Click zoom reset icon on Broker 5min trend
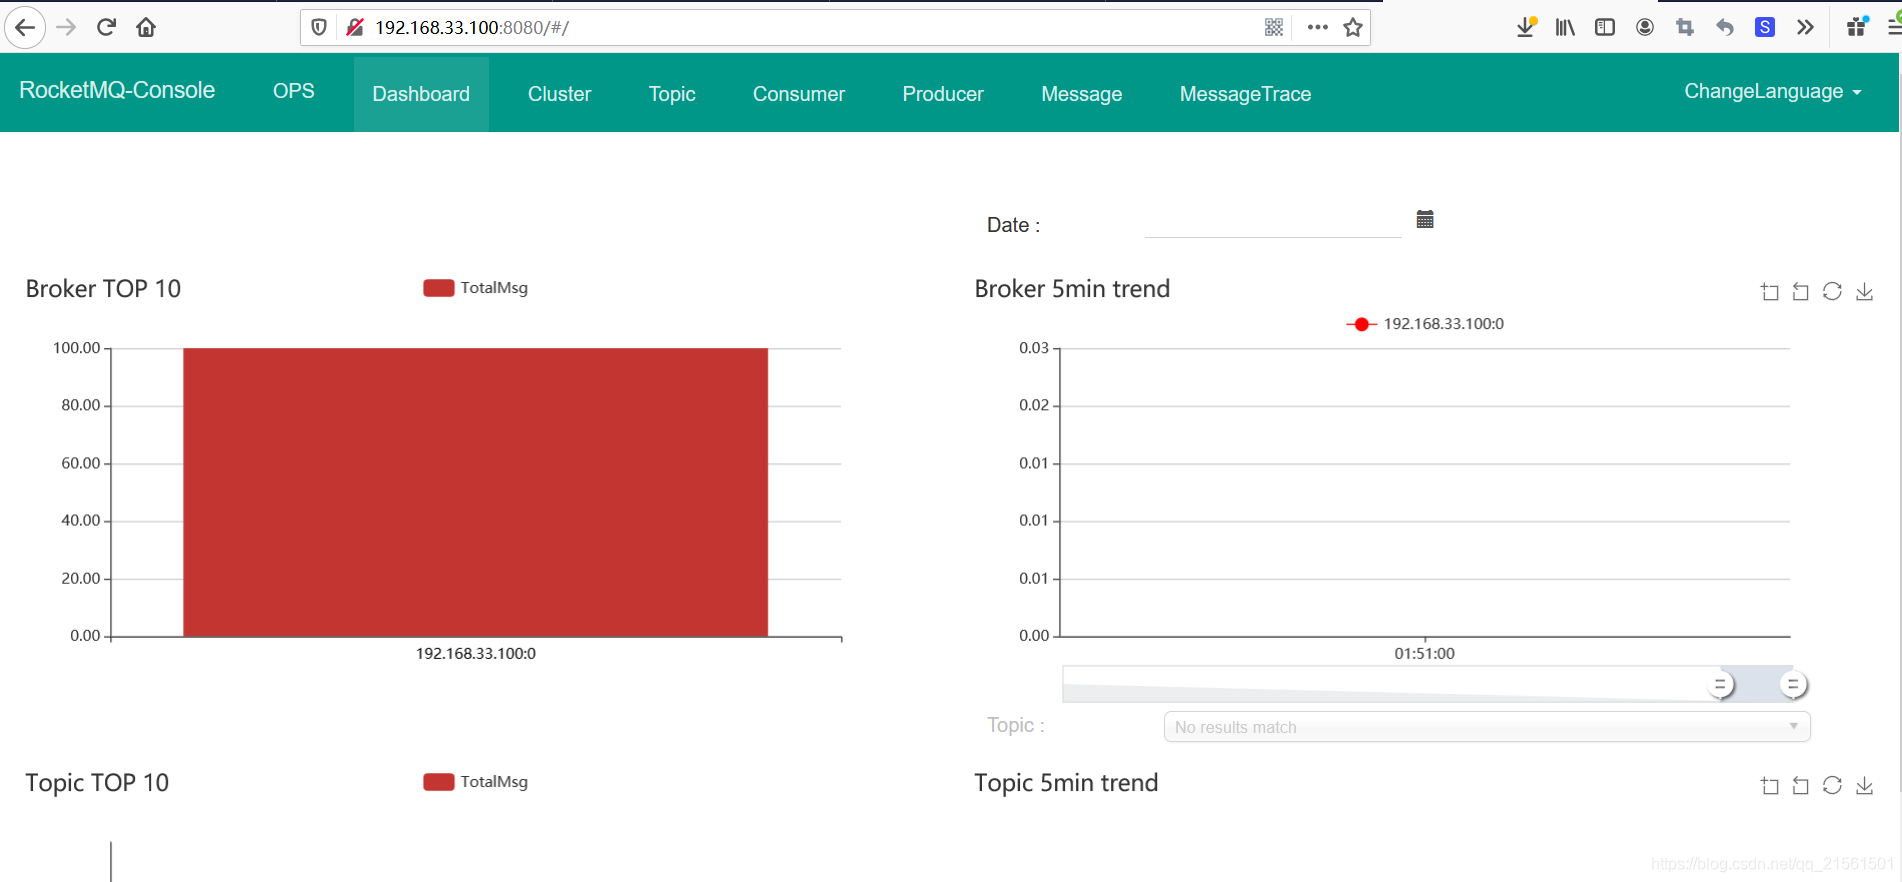Viewport: 1902px width, 882px height. tap(1801, 292)
